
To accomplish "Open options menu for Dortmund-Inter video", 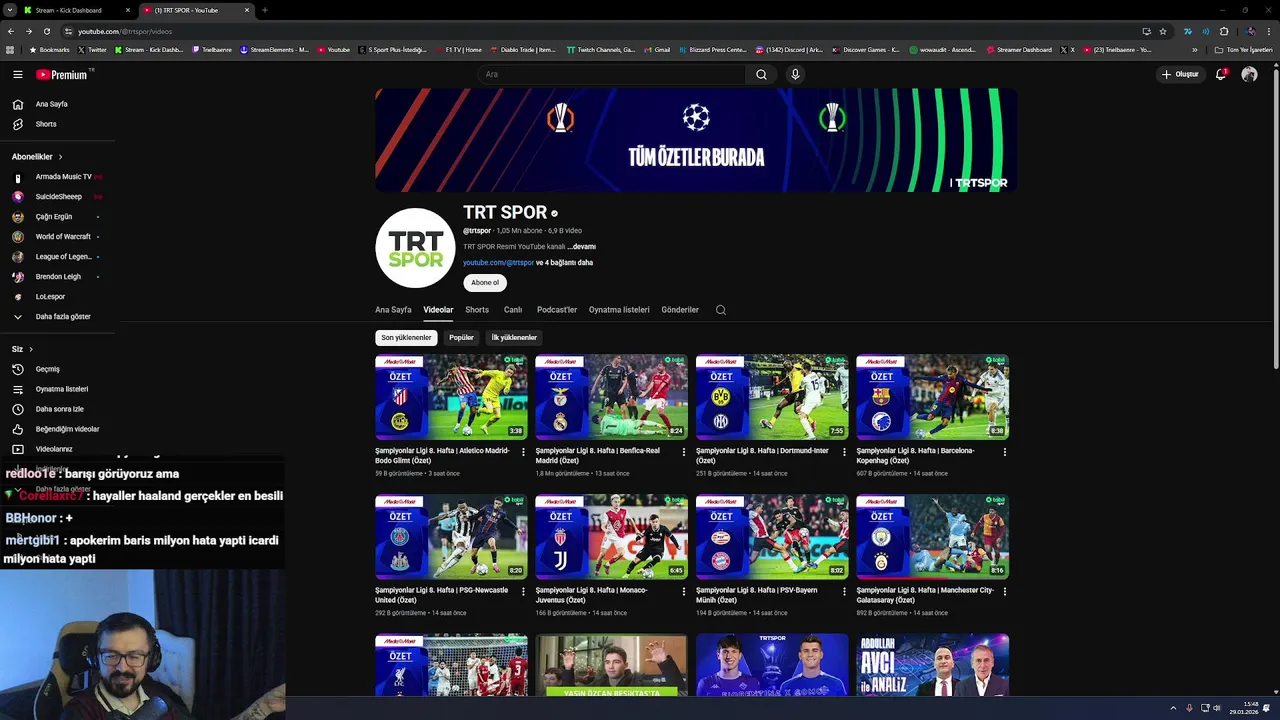I will pyautogui.click(x=844, y=452).
